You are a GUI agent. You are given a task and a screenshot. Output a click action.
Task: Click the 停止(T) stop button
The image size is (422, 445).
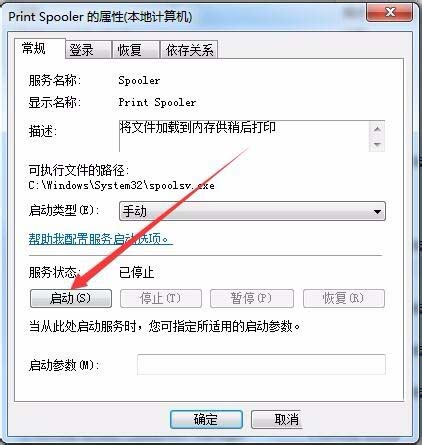161,298
